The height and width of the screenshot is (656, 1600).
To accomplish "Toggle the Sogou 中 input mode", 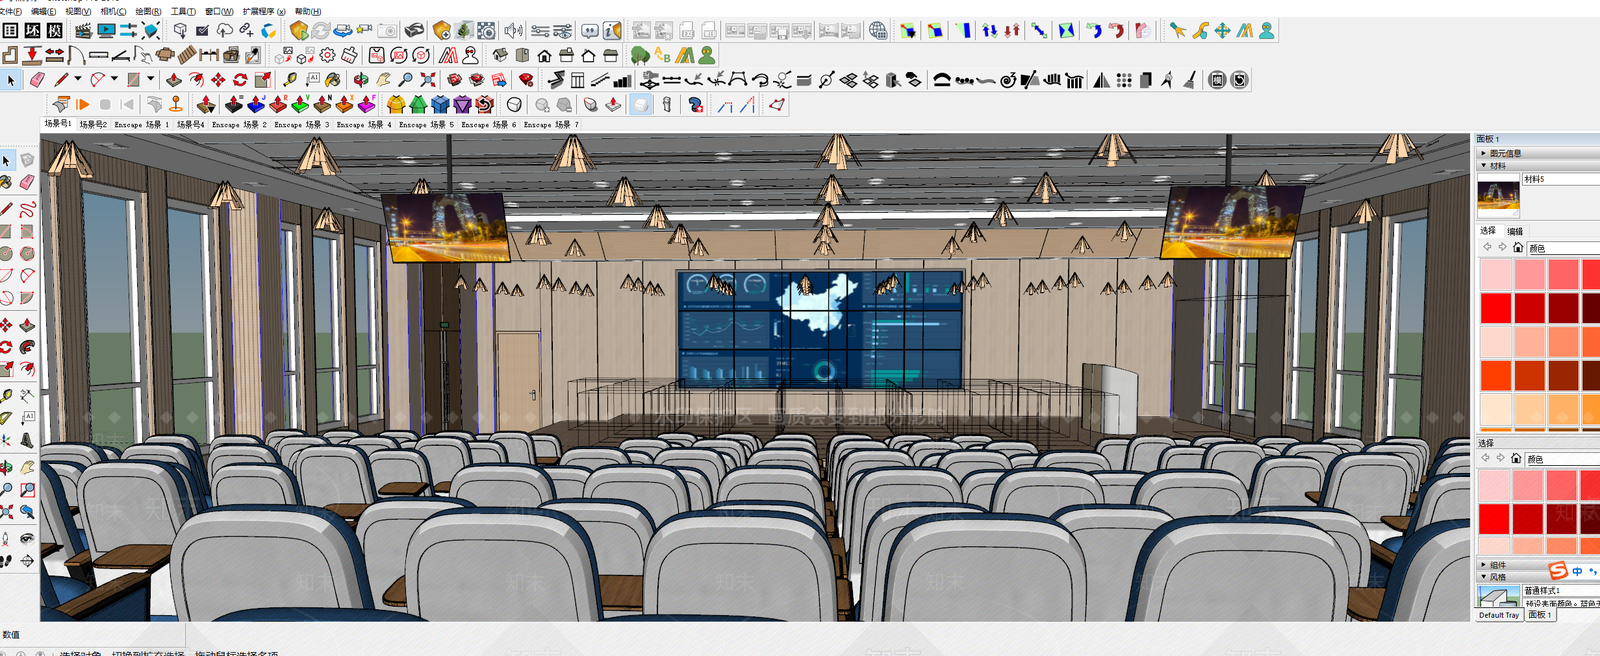I will tap(1577, 571).
